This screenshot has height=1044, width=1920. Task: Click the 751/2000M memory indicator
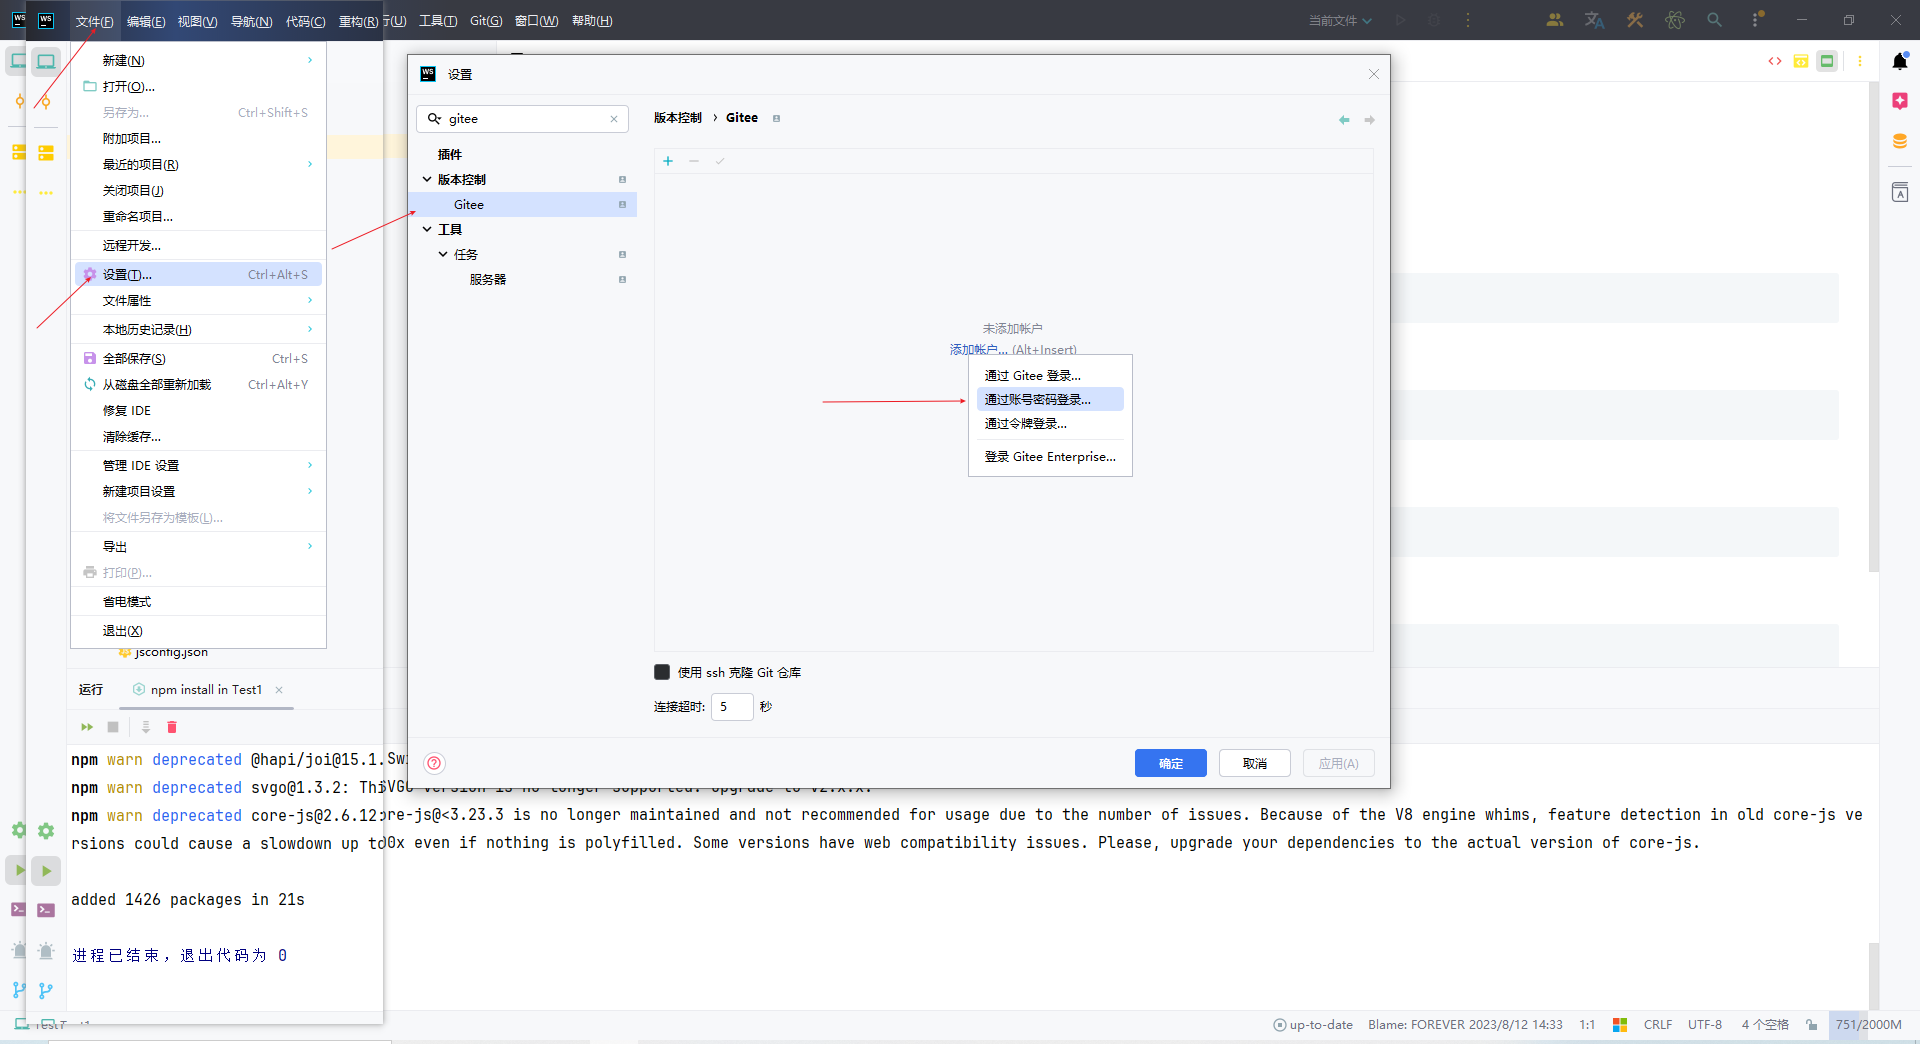coord(1868,1025)
